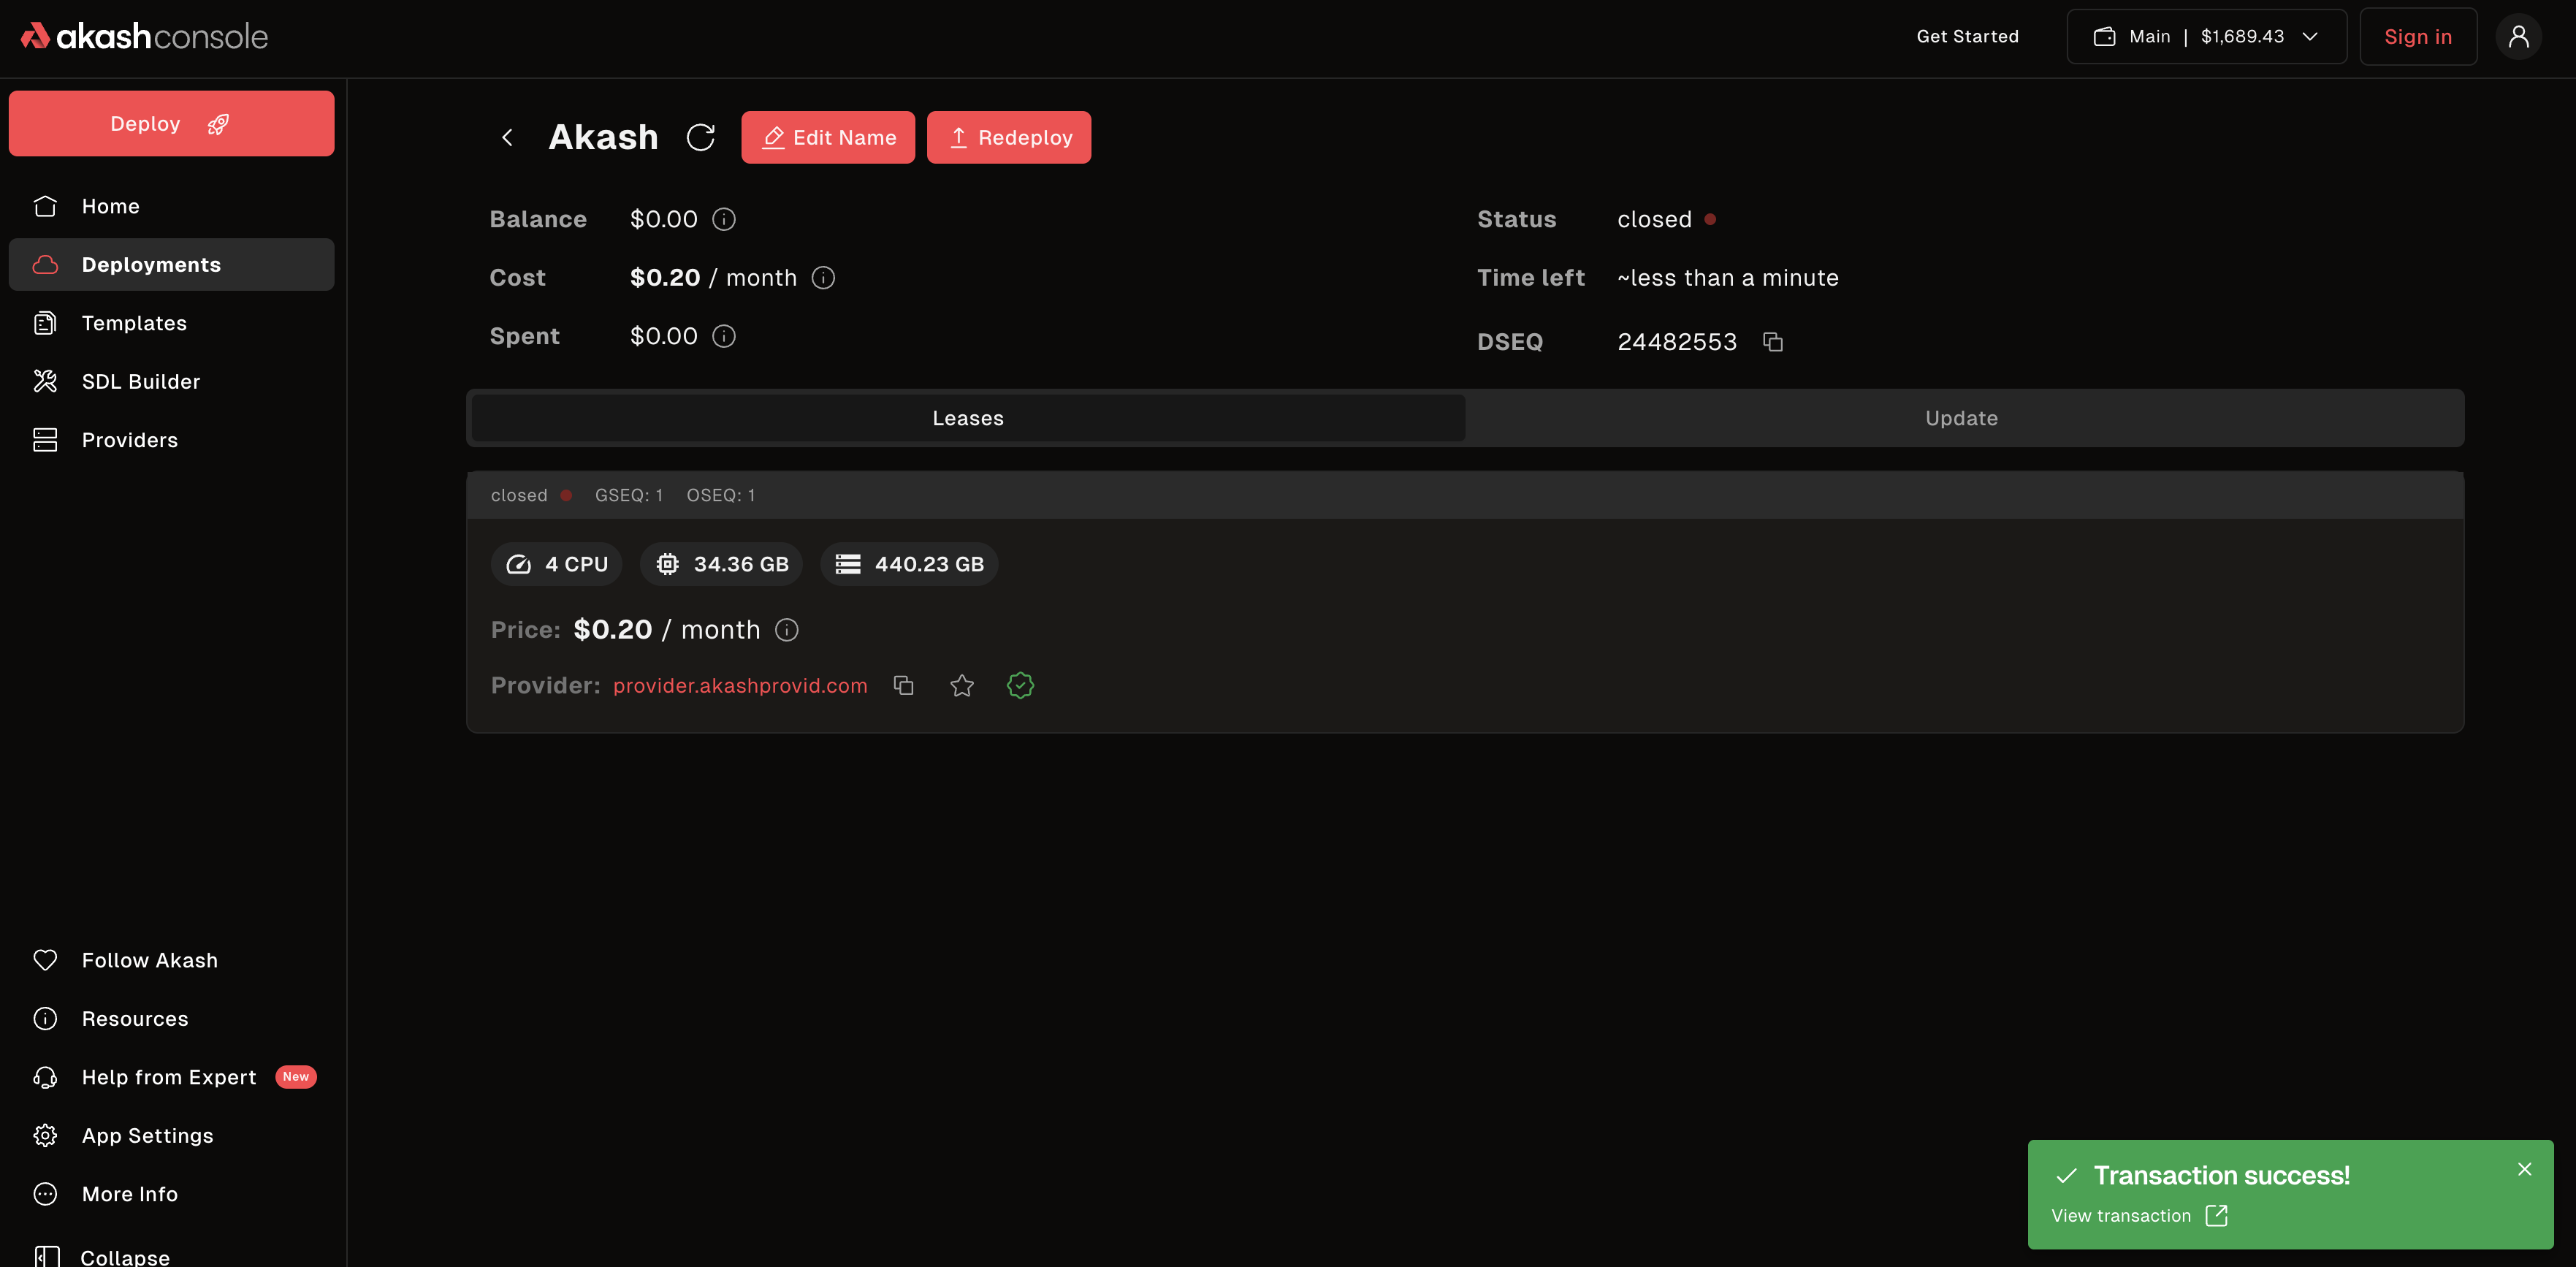Viewport: 2576px width, 1267px height.
Task: Open the user account avatar icon
Action: [2518, 37]
